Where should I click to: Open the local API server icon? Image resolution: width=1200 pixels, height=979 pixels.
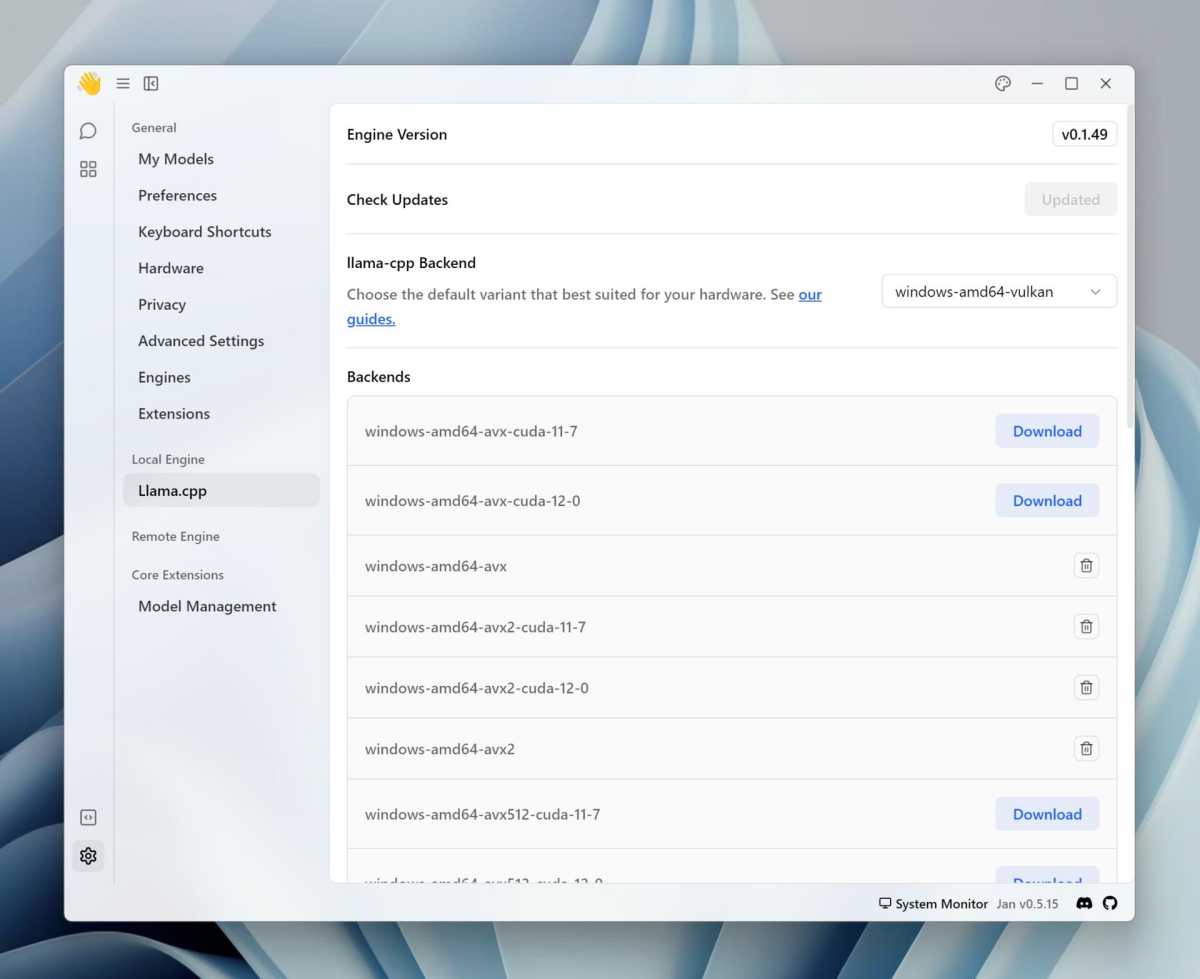pos(88,817)
